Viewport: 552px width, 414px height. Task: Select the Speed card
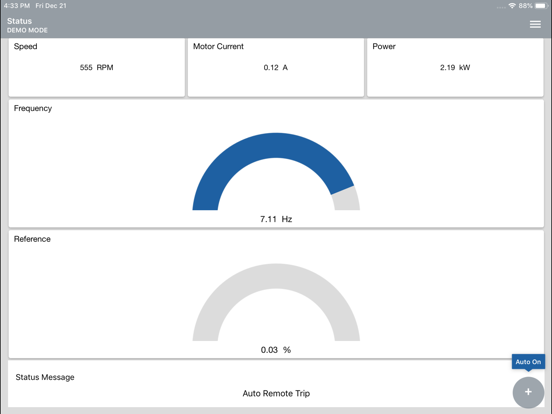point(96,67)
